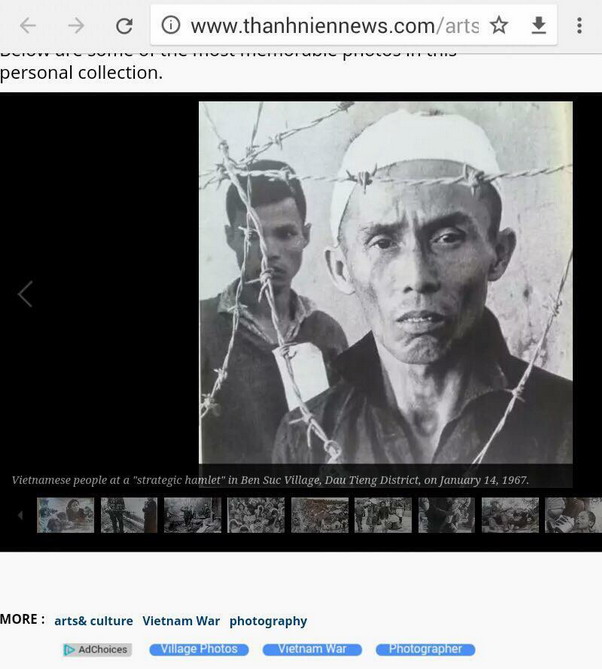Click the blue "Village Photos" ad button
The image size is (602, 669).
pyautogui.click(x=199, y=649)
